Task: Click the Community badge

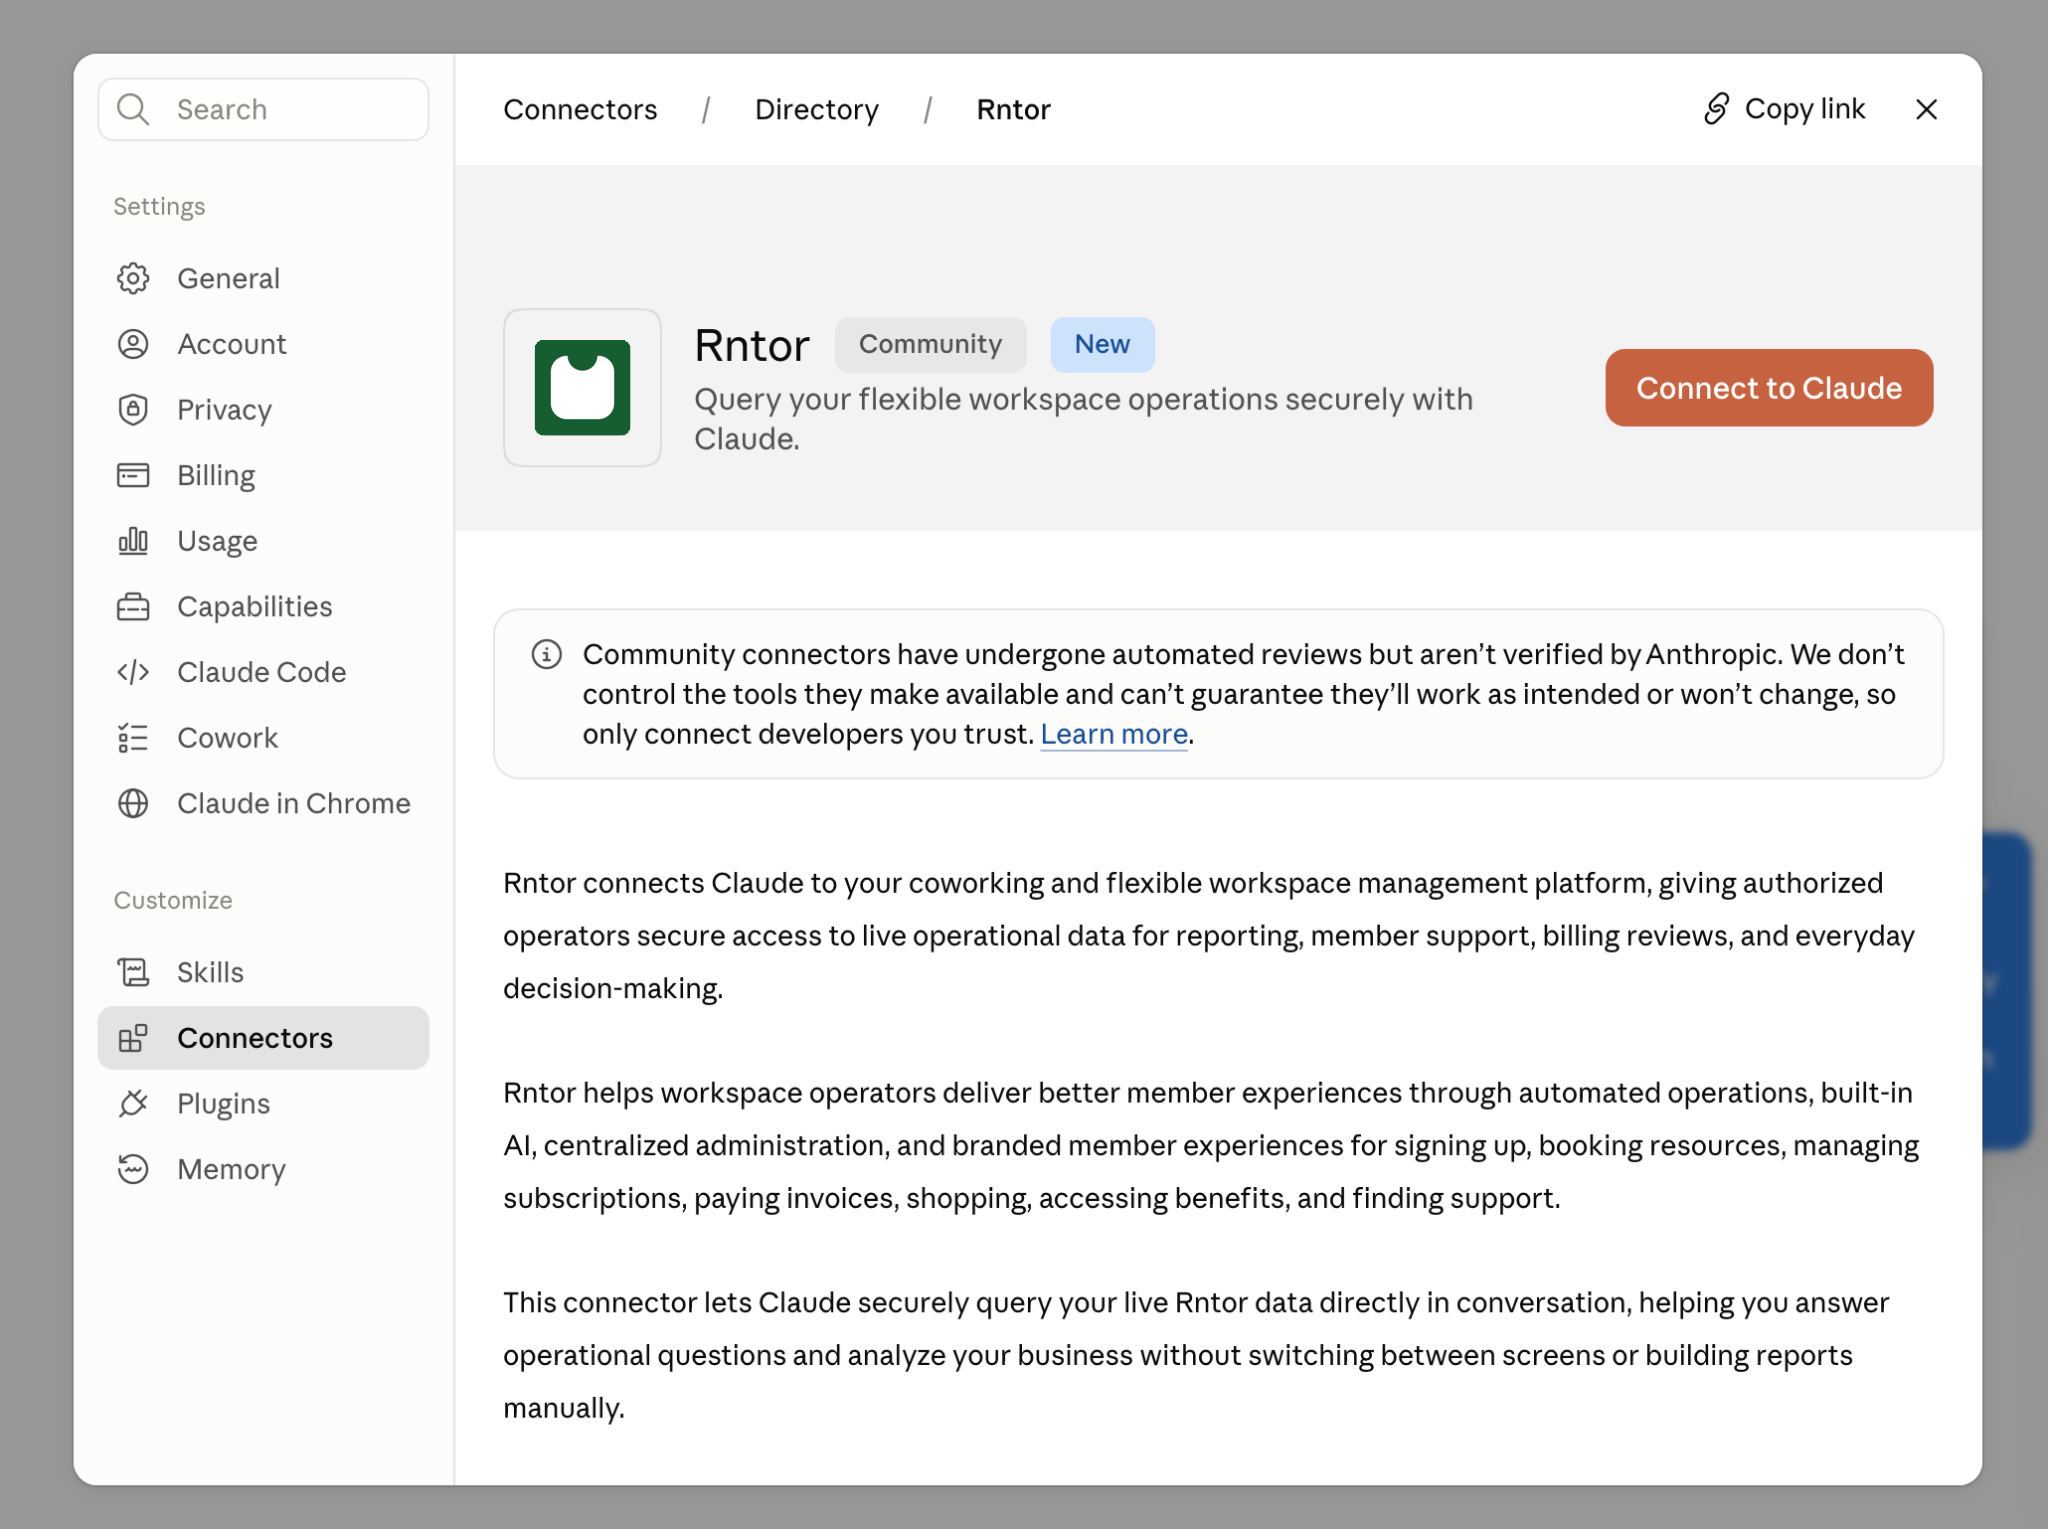Action: (x=930, y=345)
